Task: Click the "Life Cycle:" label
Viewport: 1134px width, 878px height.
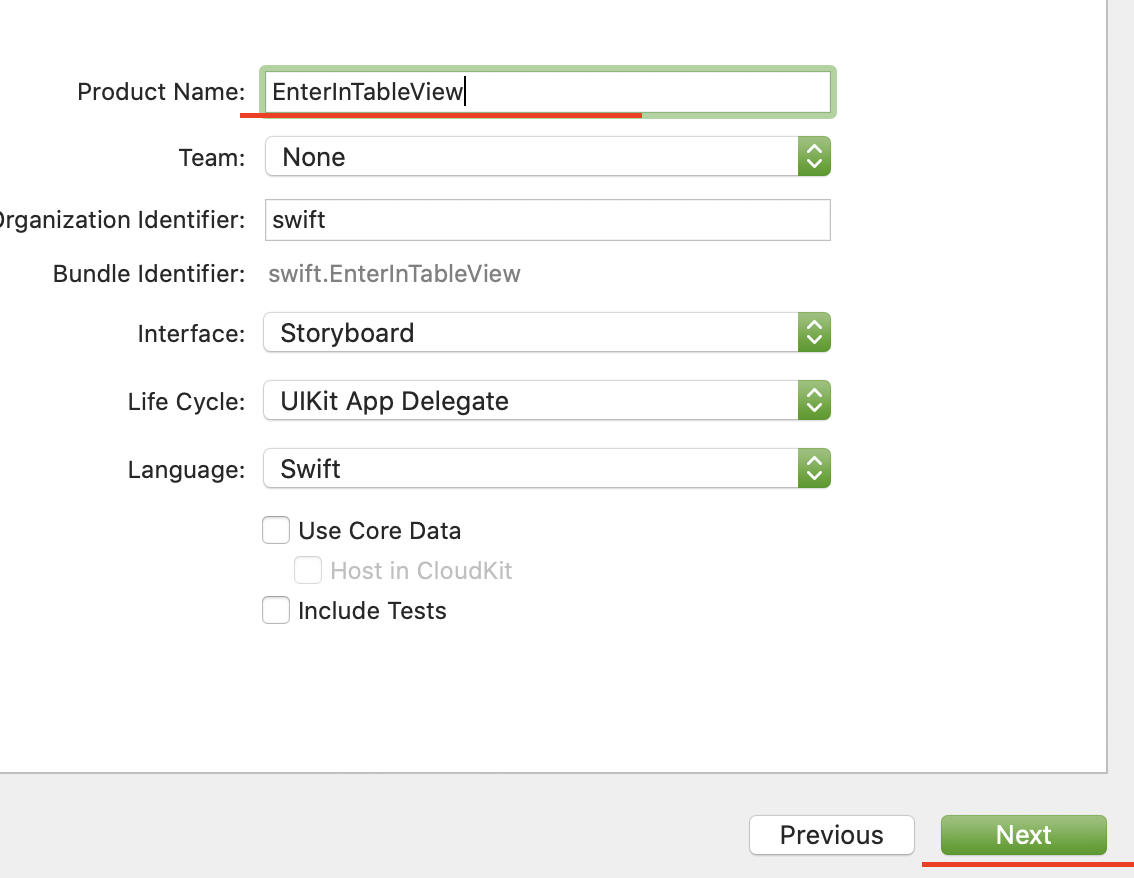Action: point(186,402)
